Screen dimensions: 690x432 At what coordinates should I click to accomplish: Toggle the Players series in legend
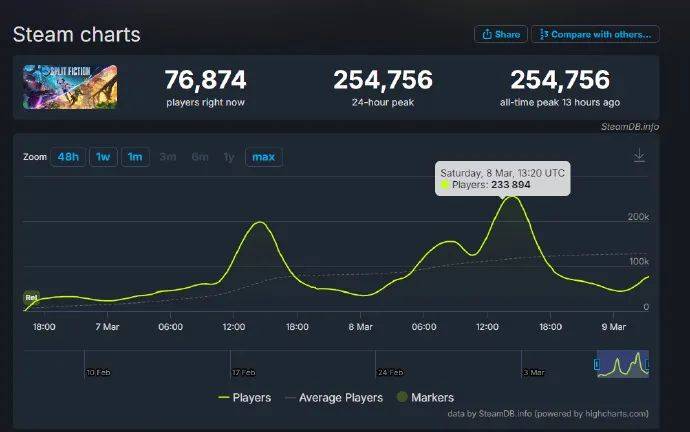point(245,398)
